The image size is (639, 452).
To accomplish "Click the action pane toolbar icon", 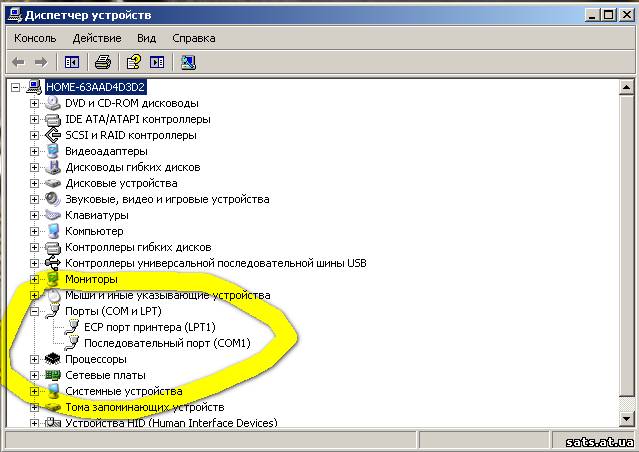I will pos(157,62).
